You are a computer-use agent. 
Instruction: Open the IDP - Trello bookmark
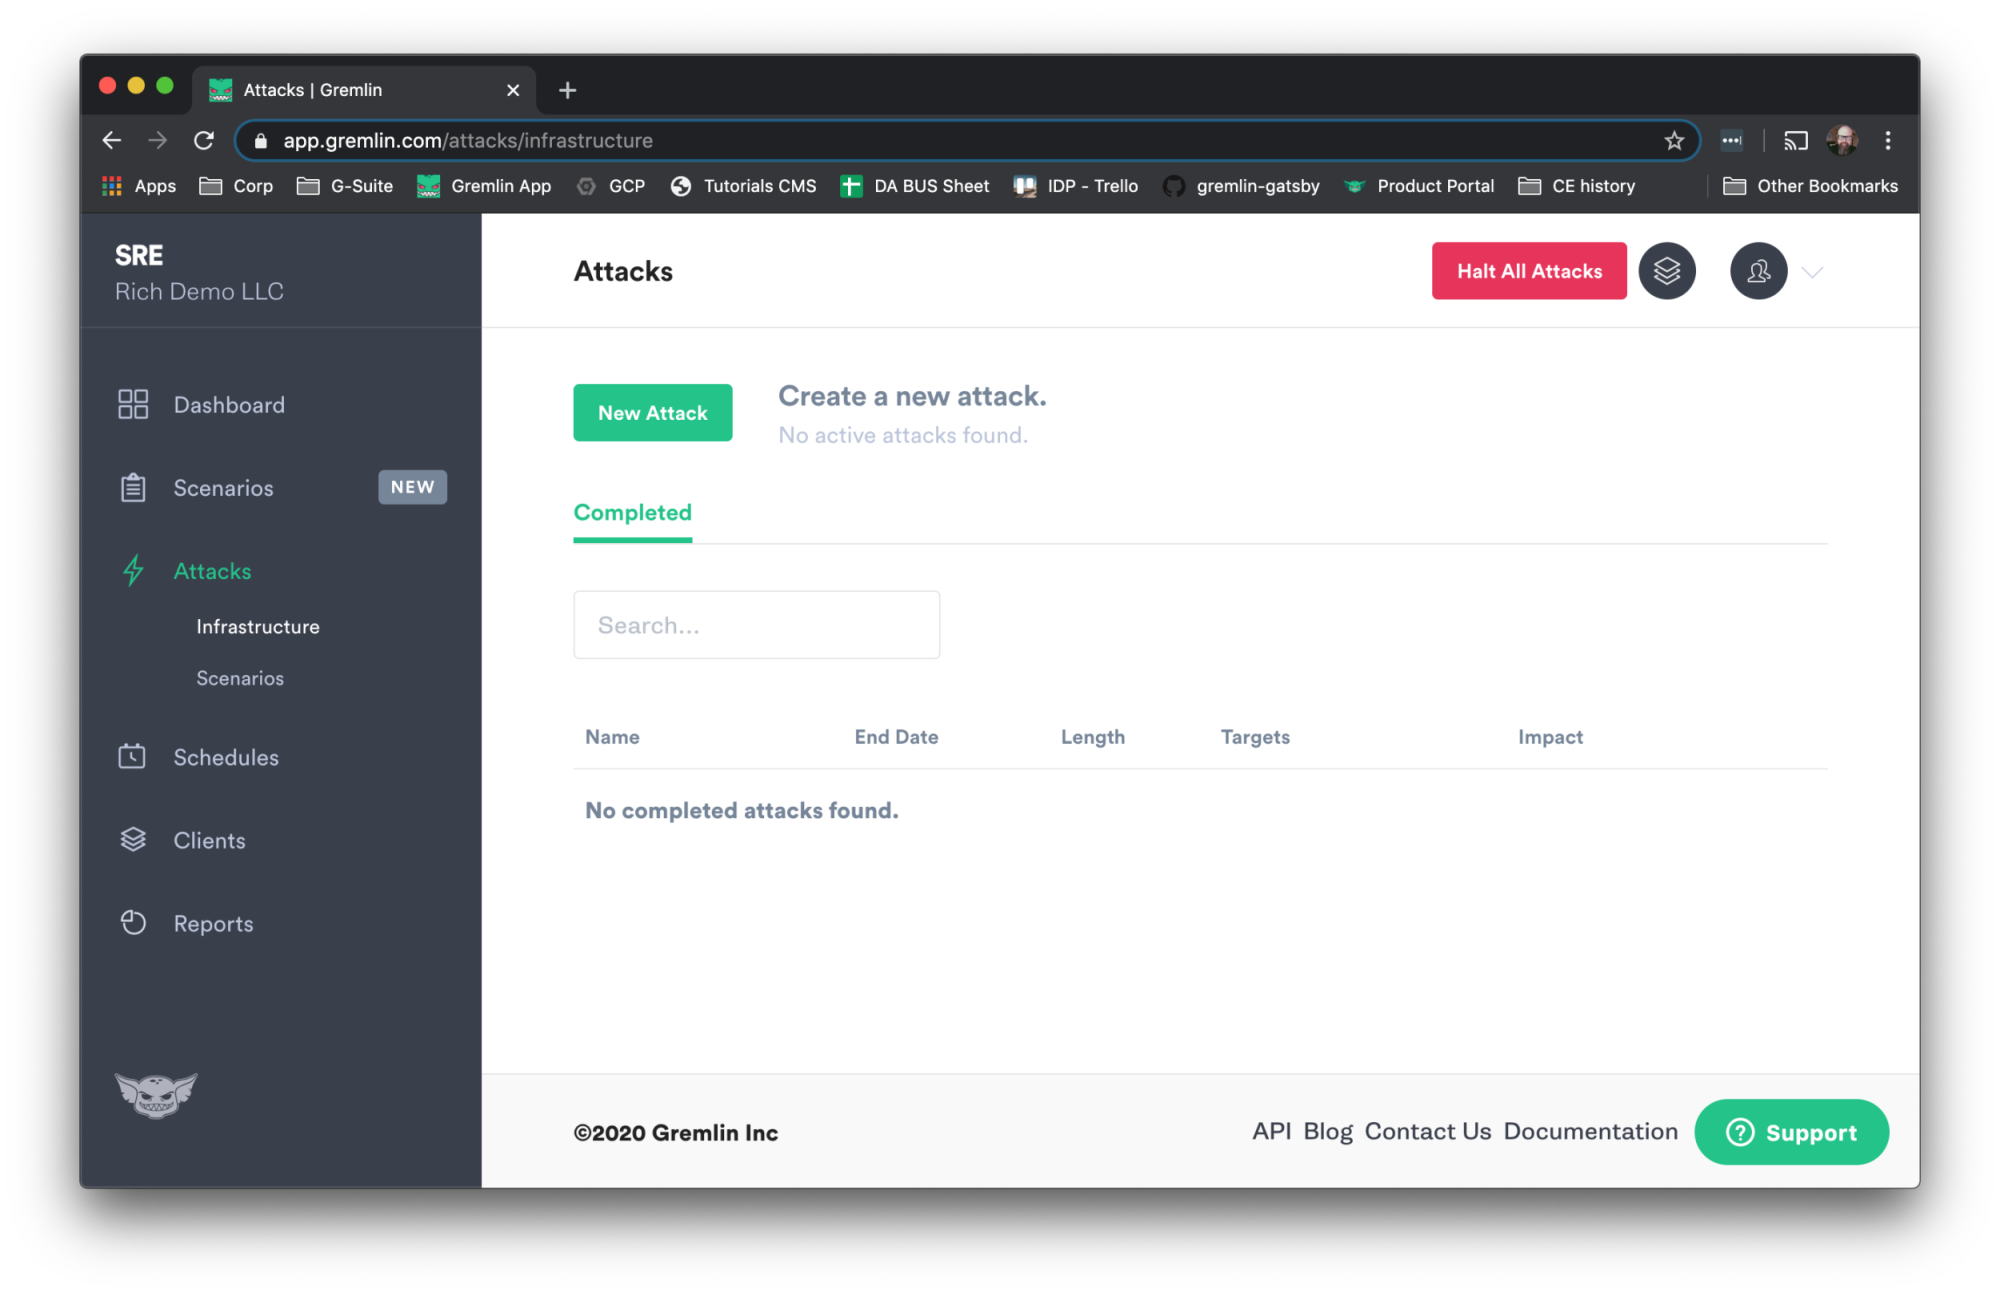click(x=1076, y=186)
